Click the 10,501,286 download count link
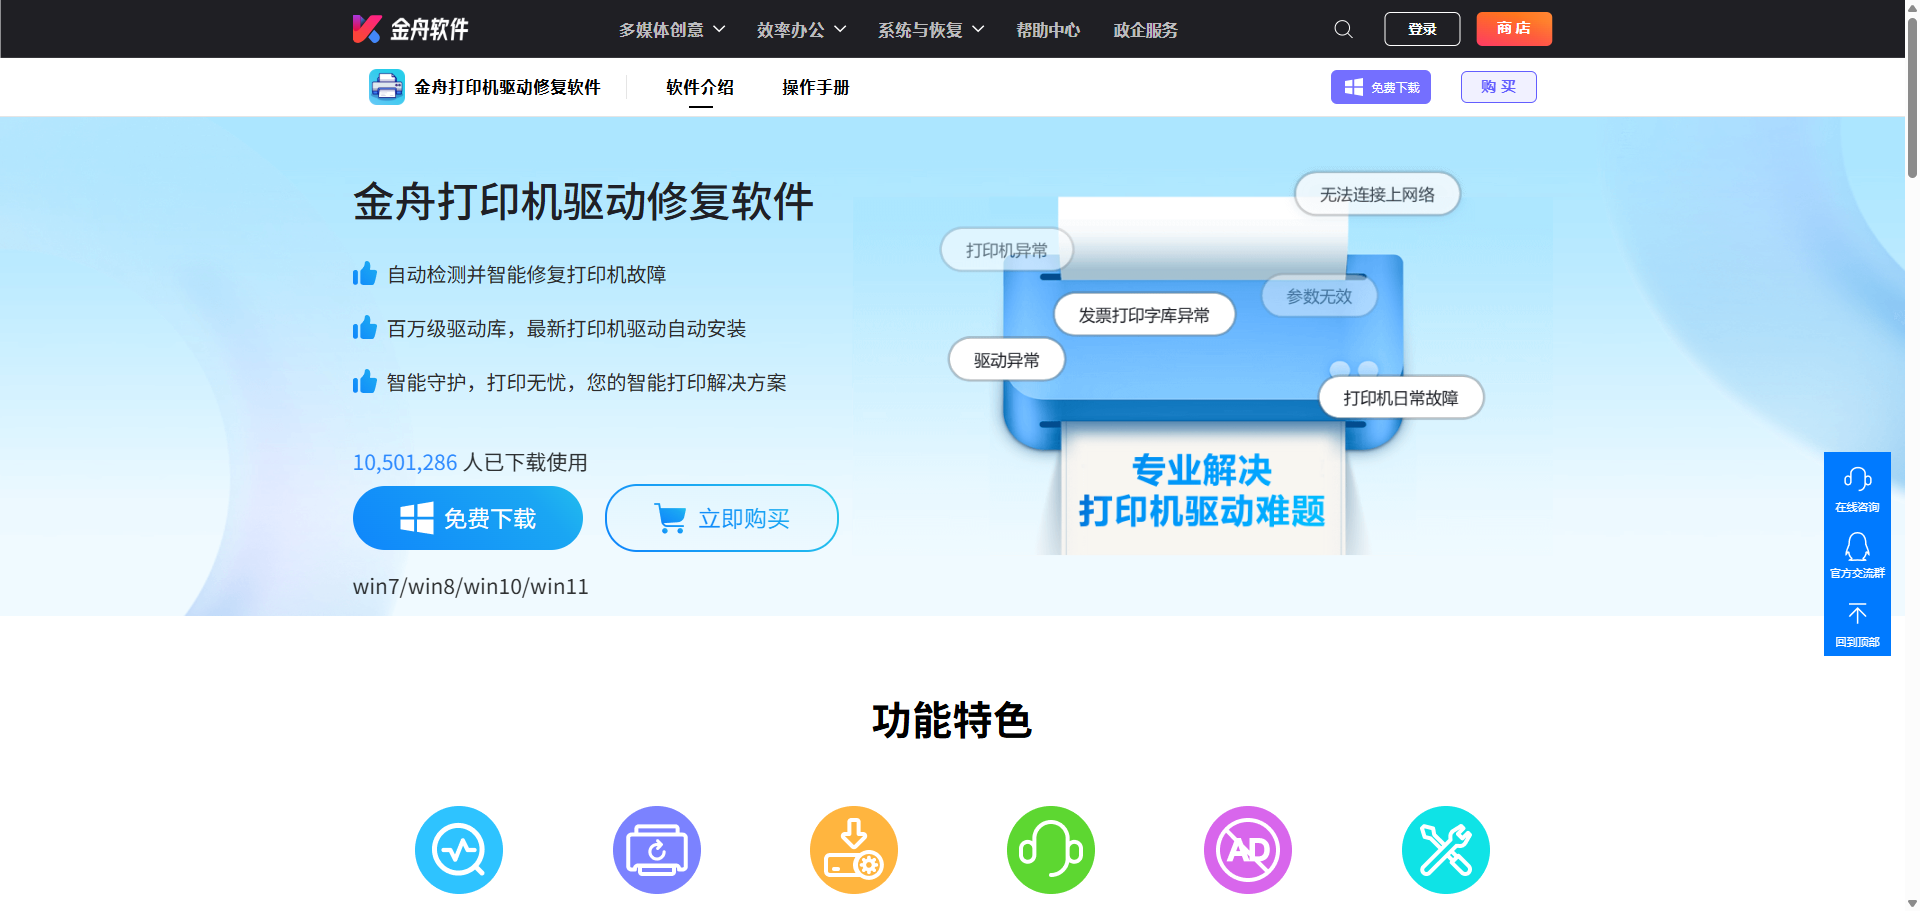Image resolution: width=1920 pixels, height=911 pixels. pos(404,462)
